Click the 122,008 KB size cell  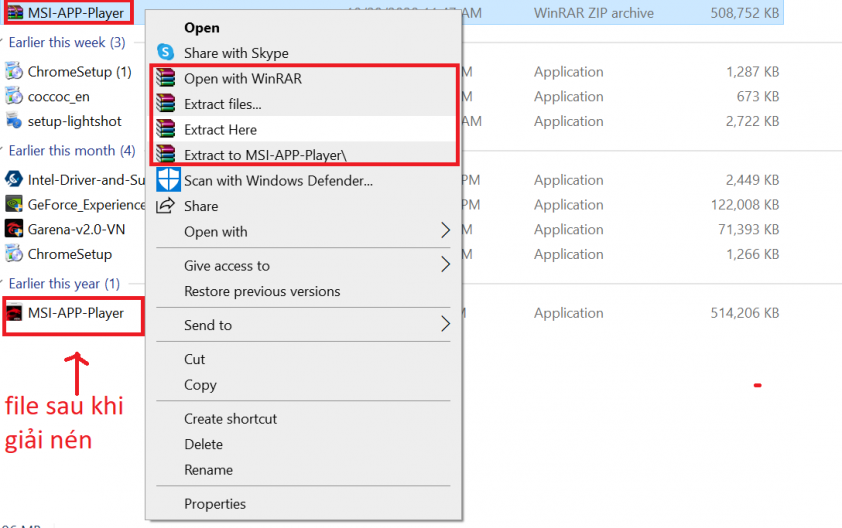(x=744, y=205)
